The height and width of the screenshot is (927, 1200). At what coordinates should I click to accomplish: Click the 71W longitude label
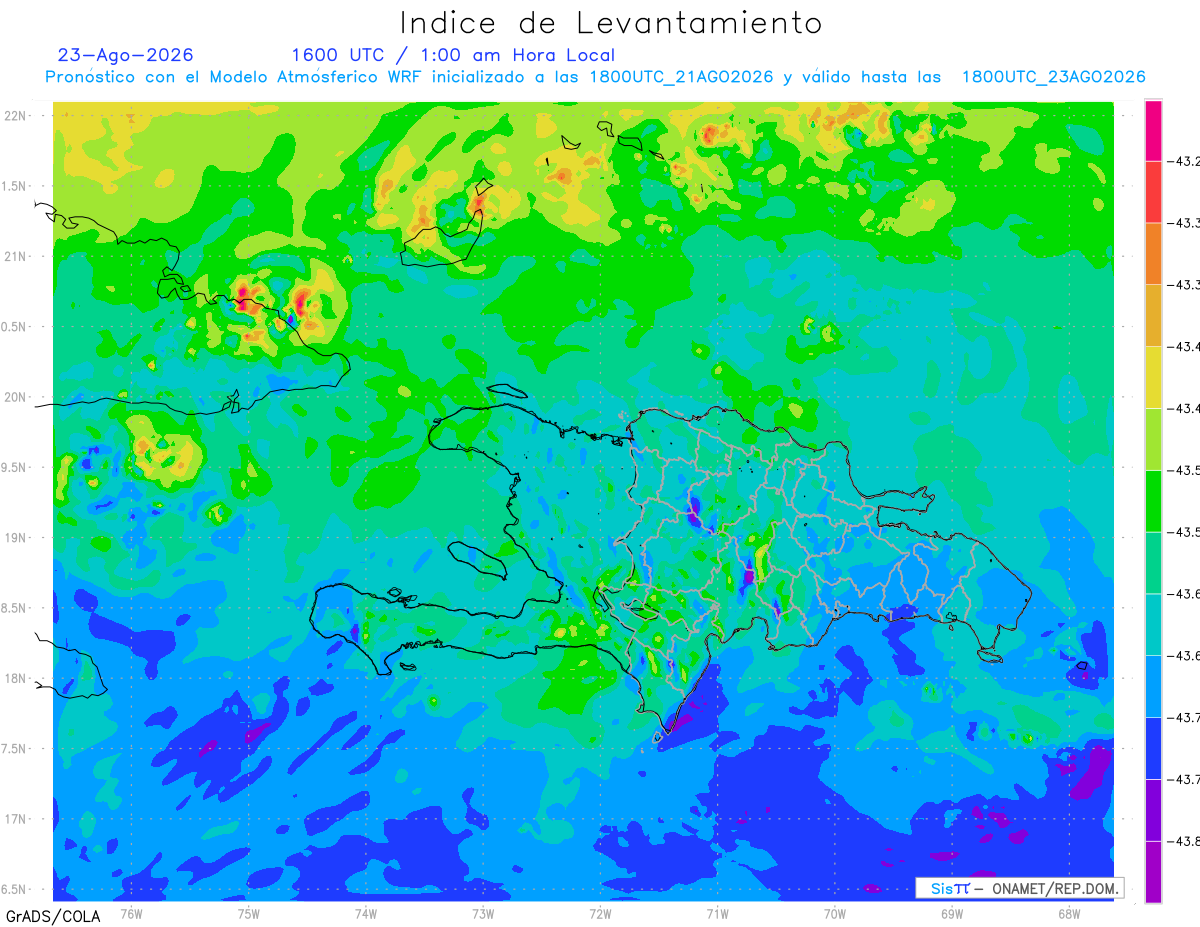[x=717, y=913]
